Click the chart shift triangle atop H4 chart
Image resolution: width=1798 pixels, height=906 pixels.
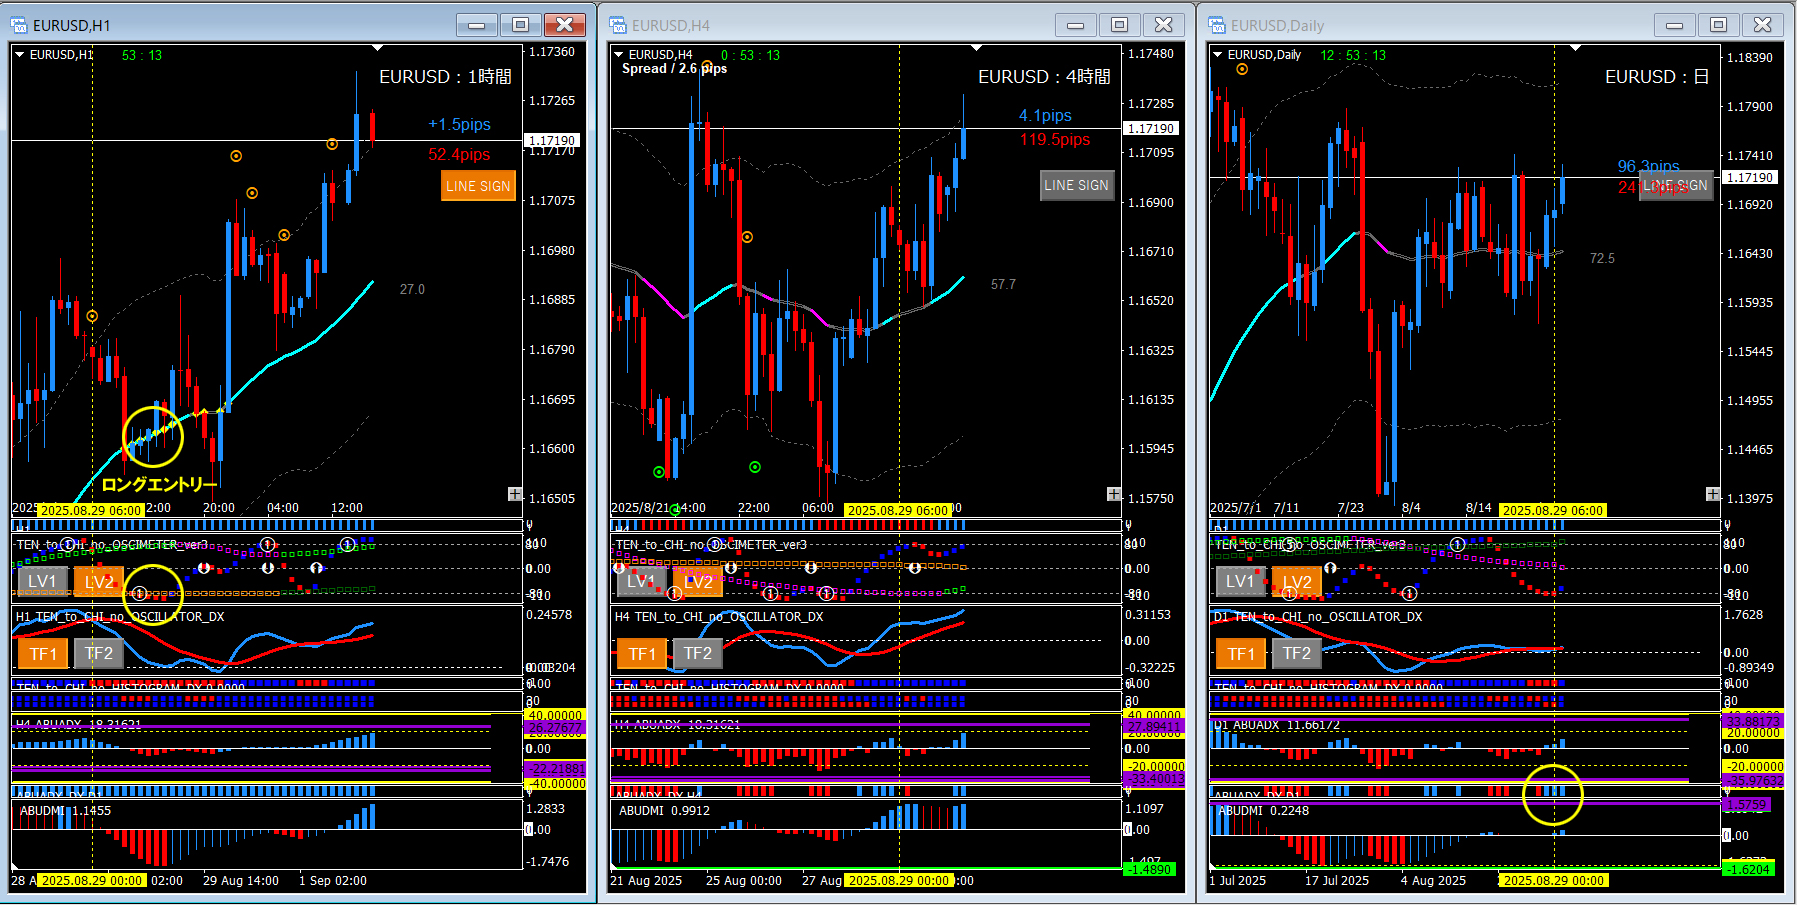tap(976, 48)
